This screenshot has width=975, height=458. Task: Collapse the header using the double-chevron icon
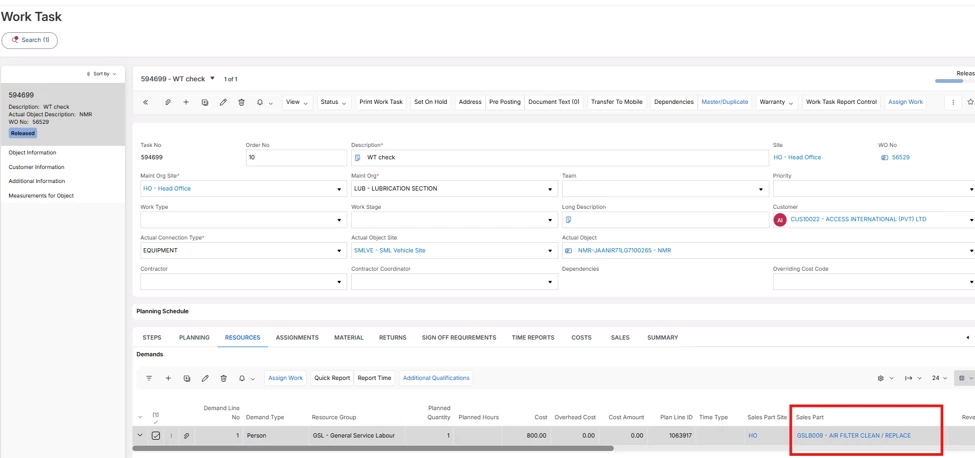pyautogui.click(x=146, y=102)
